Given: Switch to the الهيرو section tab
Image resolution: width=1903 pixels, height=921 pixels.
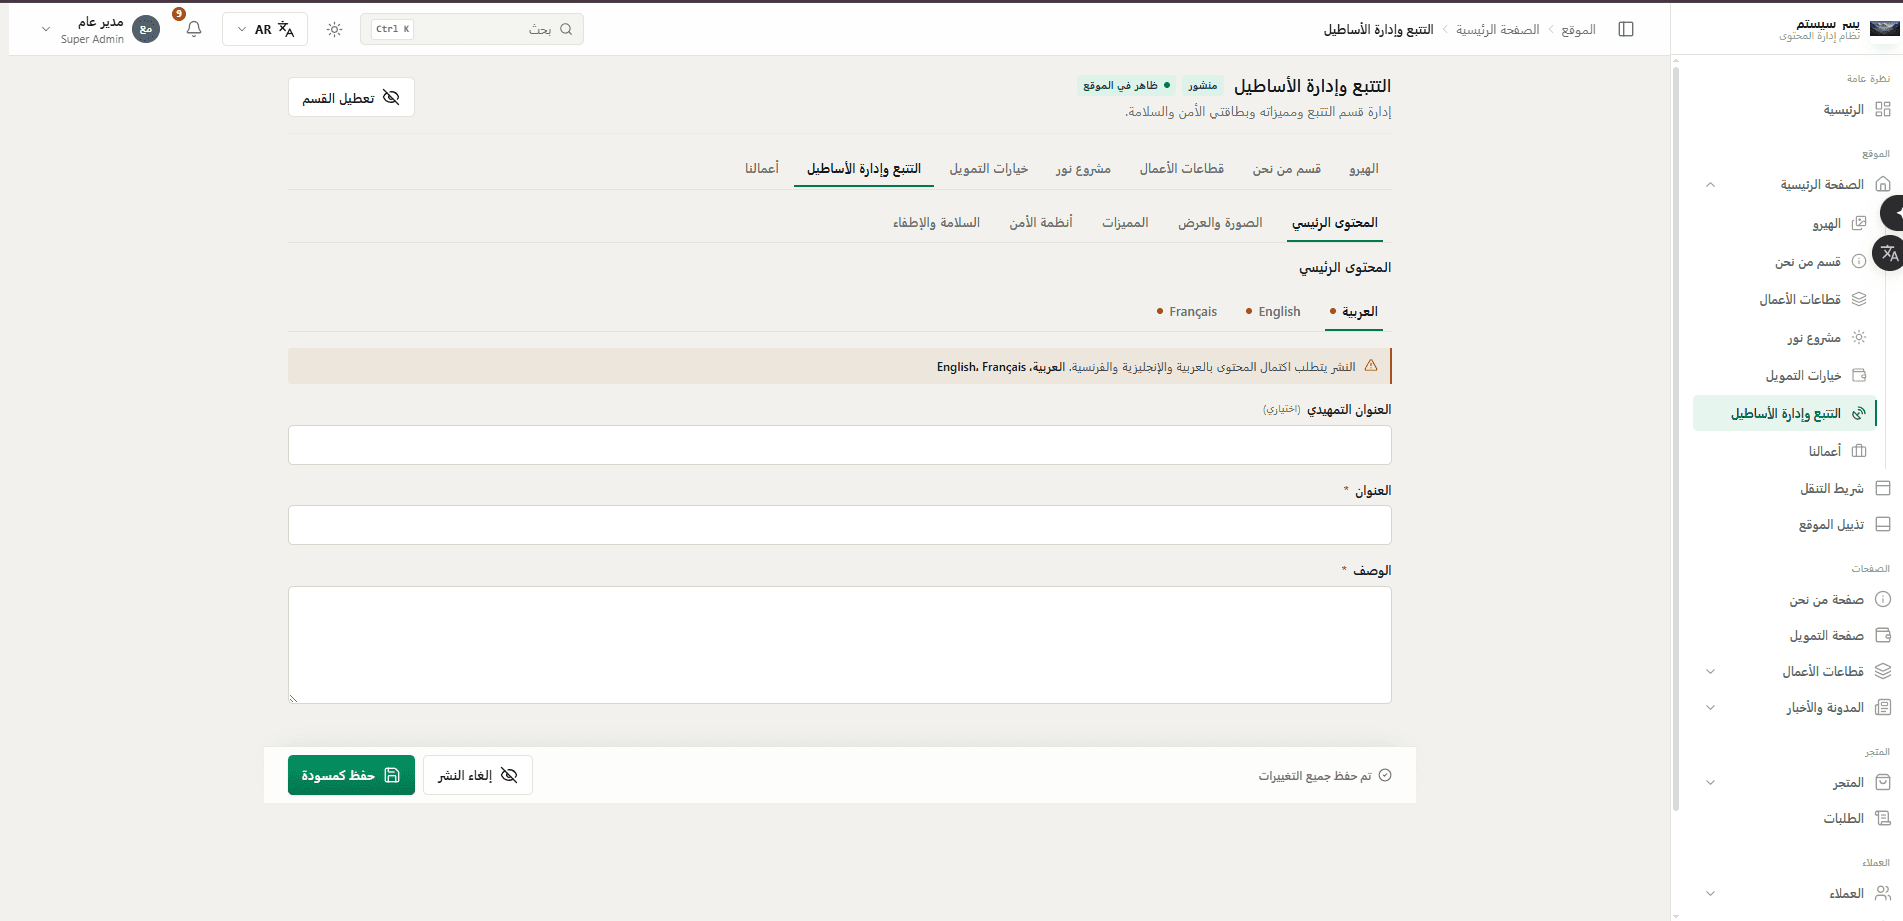Looking at the screenshot, I should click(1363, 169).
